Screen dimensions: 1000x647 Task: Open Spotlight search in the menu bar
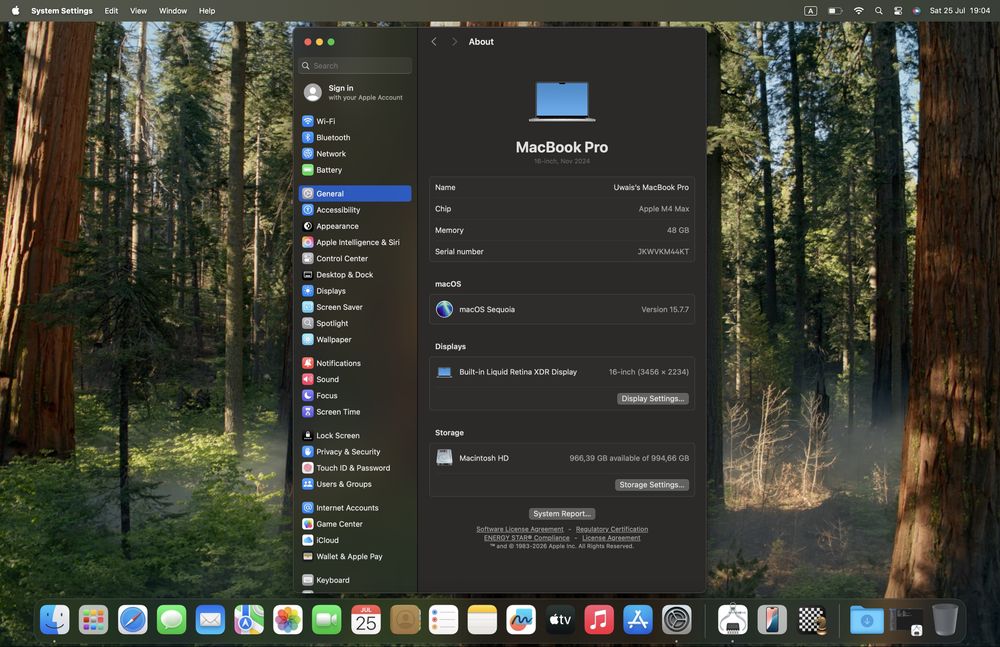[879, 11]
